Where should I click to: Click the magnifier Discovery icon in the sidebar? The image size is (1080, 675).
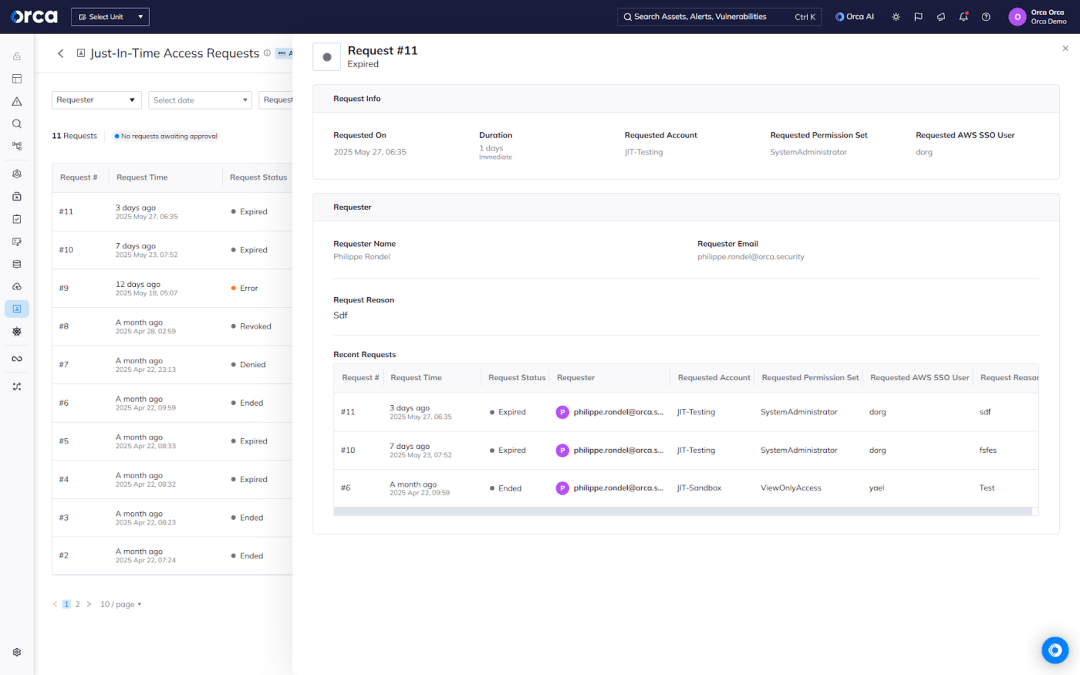17,124
